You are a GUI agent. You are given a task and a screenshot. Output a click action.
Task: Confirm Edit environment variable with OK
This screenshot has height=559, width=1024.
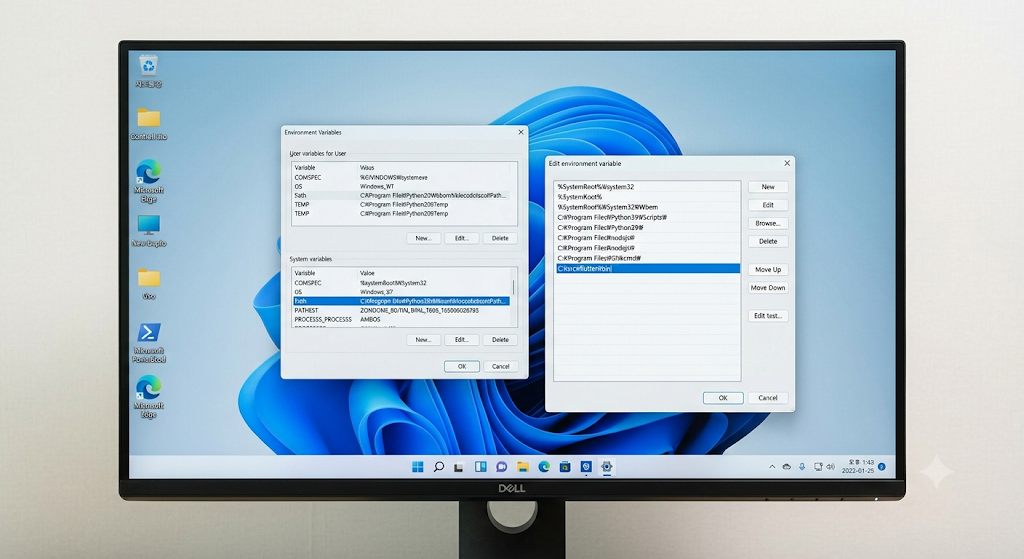tap(723, 398)
